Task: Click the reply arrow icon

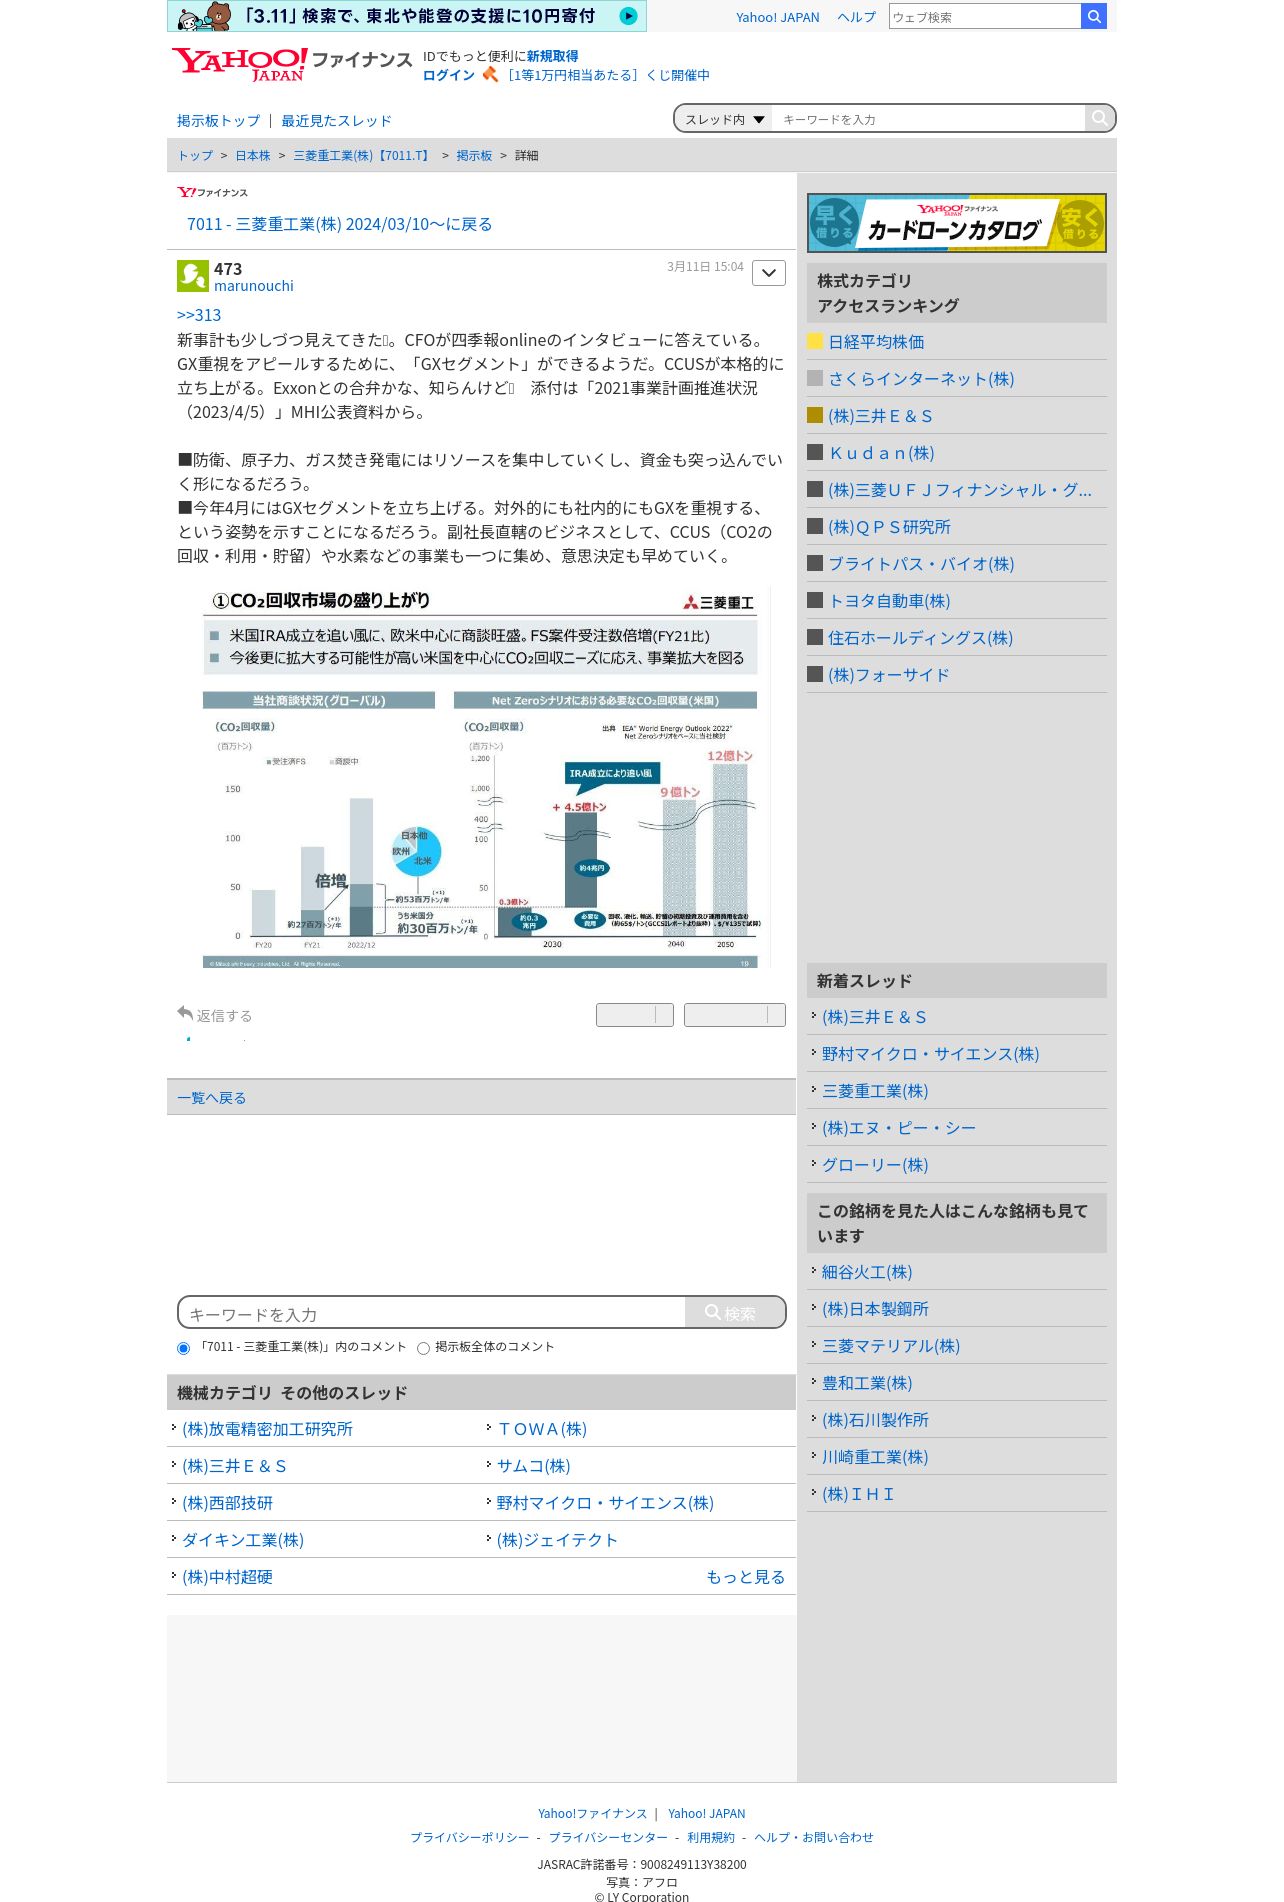Action: pyautogui.click(x=185, y=1013)
